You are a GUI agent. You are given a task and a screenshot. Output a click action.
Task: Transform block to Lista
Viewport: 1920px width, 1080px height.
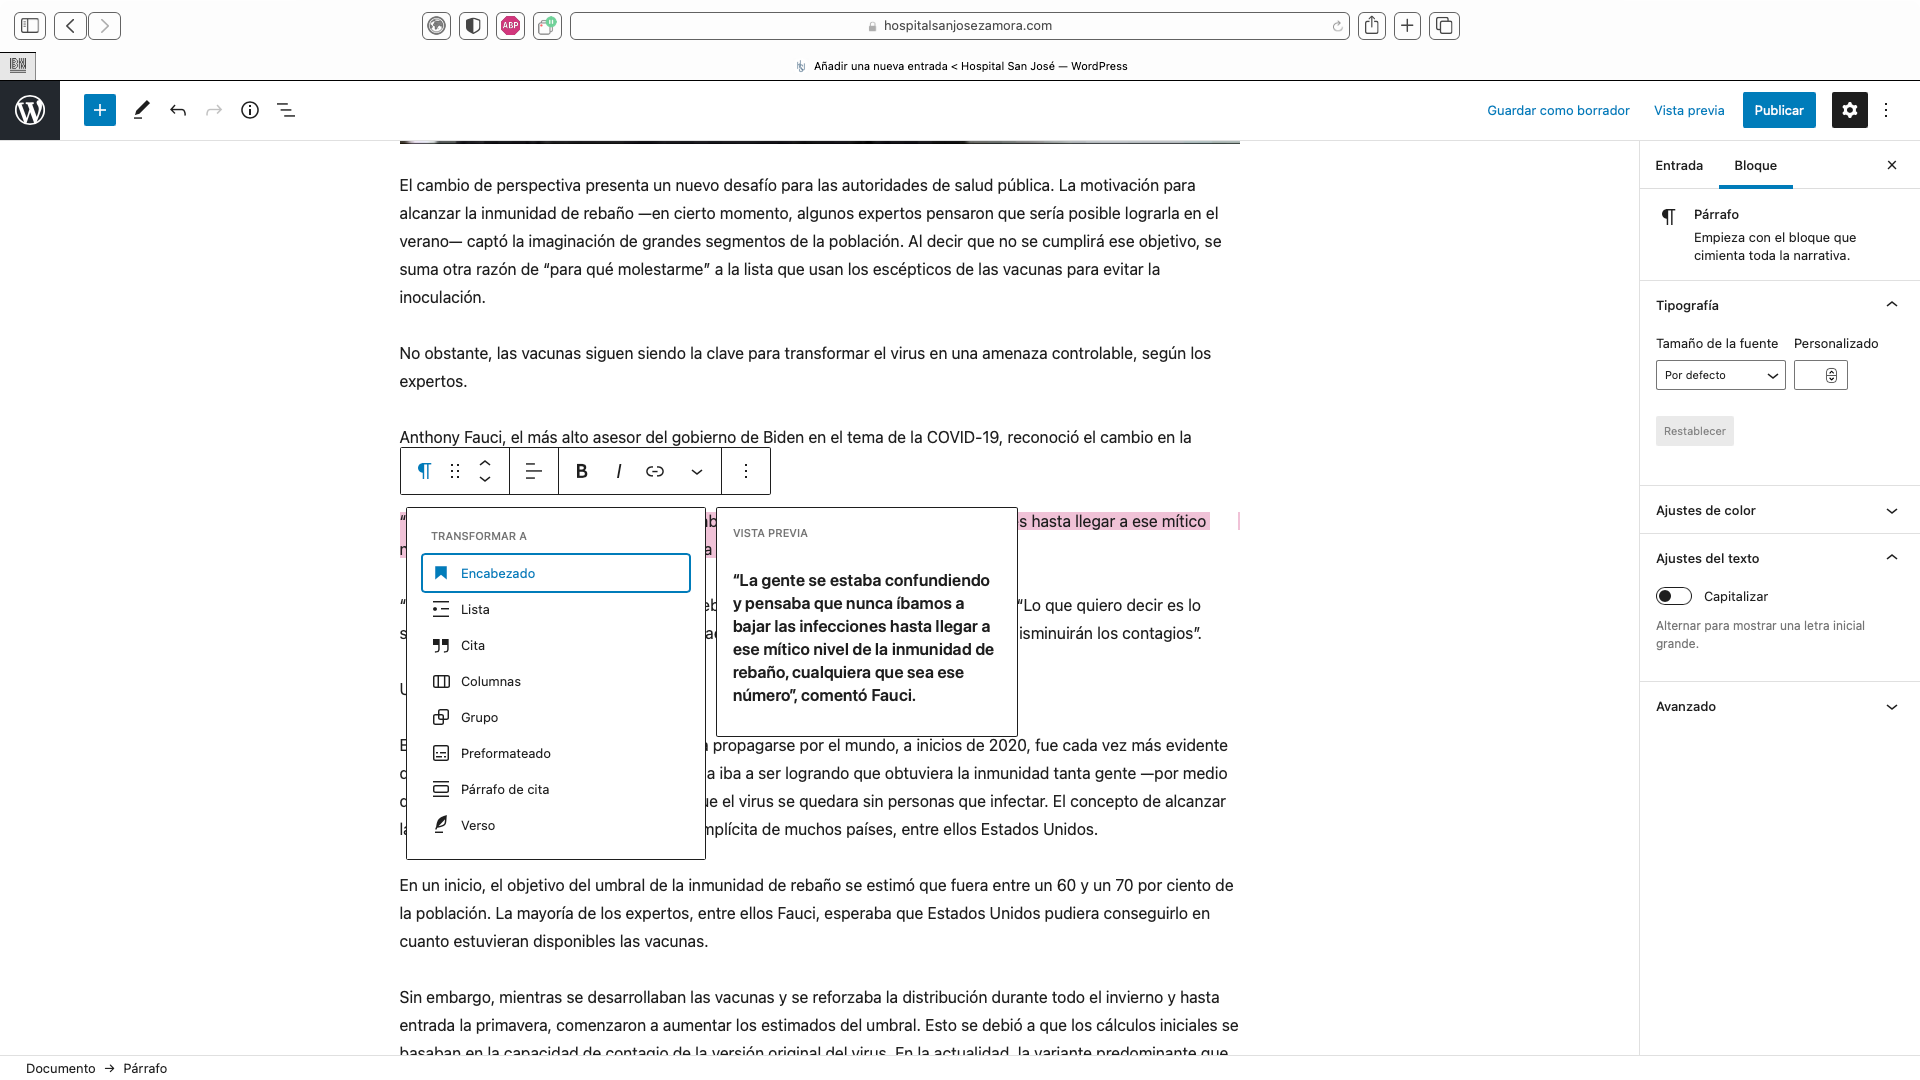pos(556,609)
